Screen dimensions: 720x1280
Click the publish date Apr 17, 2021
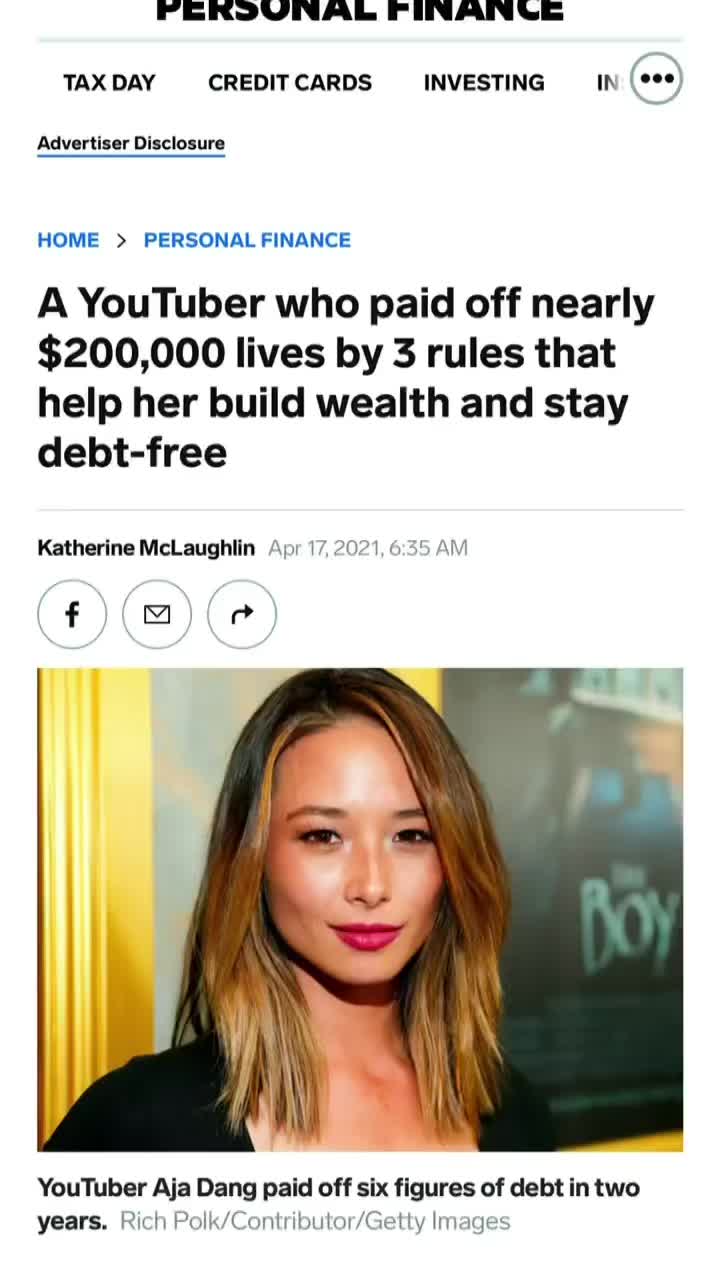tap(368, 548)
